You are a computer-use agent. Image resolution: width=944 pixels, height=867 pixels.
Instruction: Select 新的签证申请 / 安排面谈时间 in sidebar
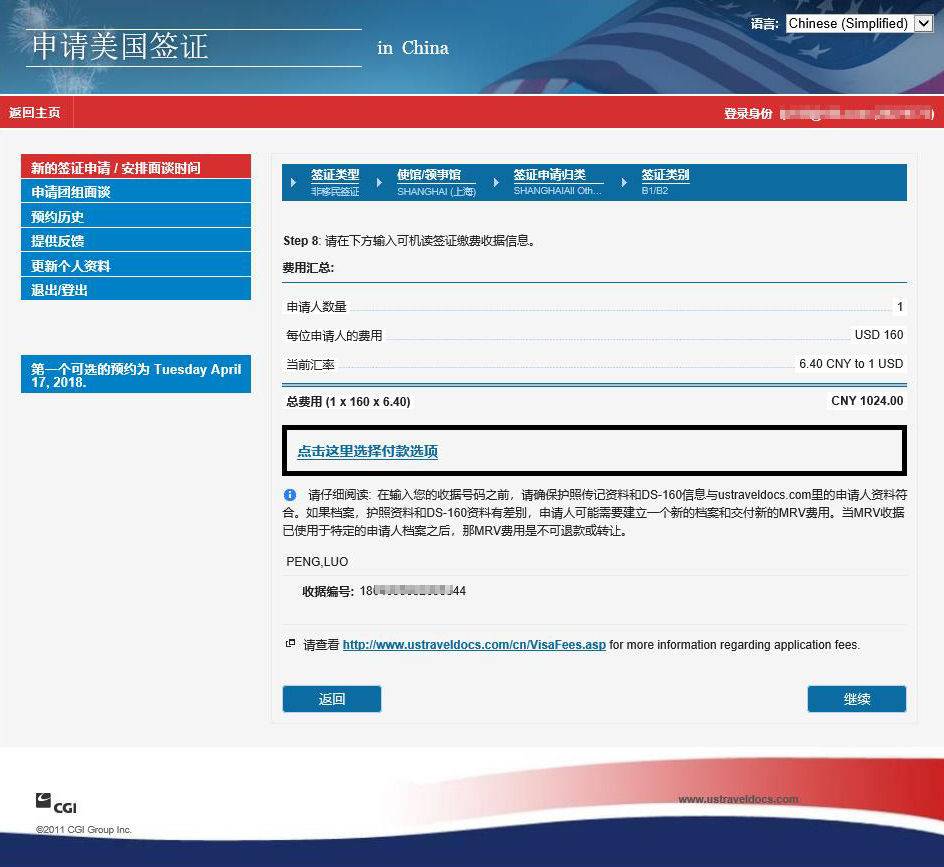[x=115, y=168]
